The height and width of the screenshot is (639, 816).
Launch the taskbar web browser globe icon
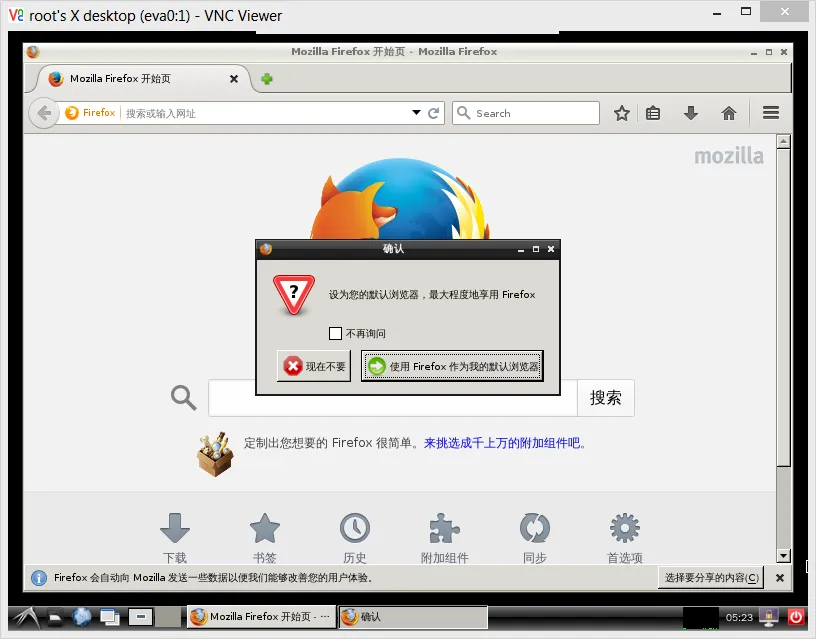(x=82, y=617)
